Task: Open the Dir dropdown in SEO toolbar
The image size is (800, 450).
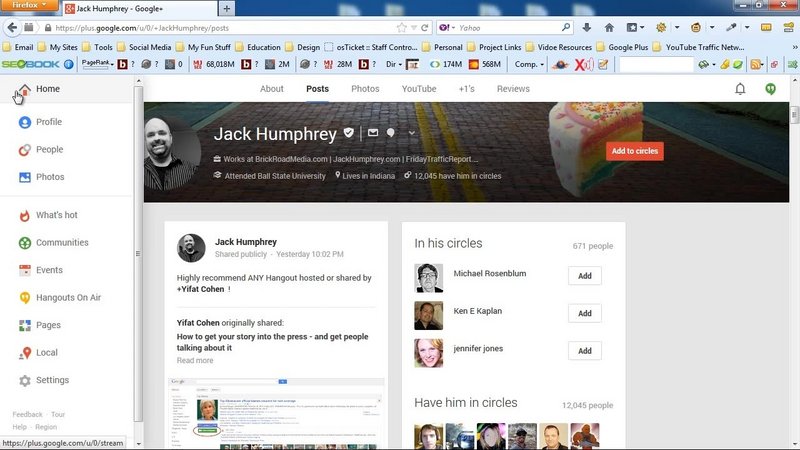Action: click(x=393, y=64)
